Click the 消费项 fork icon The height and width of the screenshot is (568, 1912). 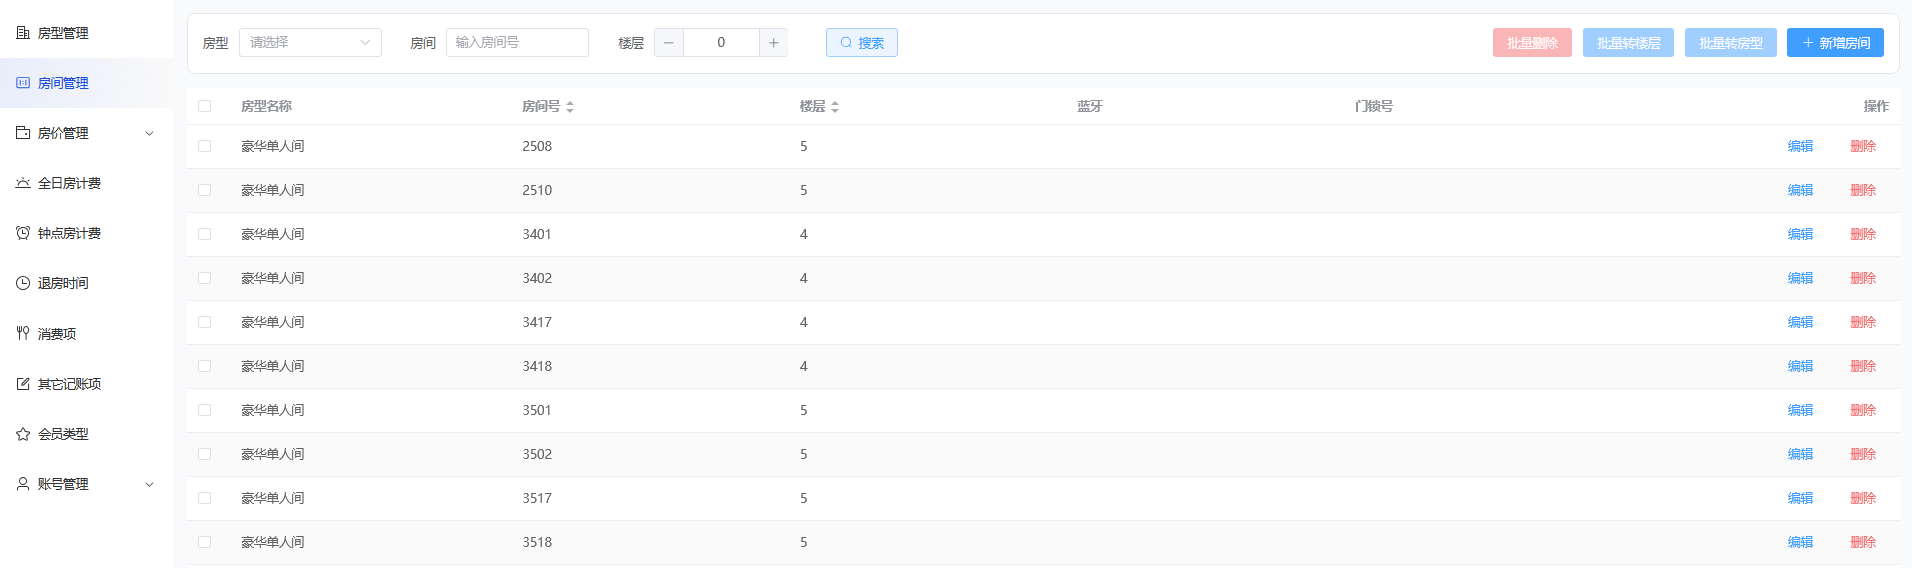[x=23, y=334]
